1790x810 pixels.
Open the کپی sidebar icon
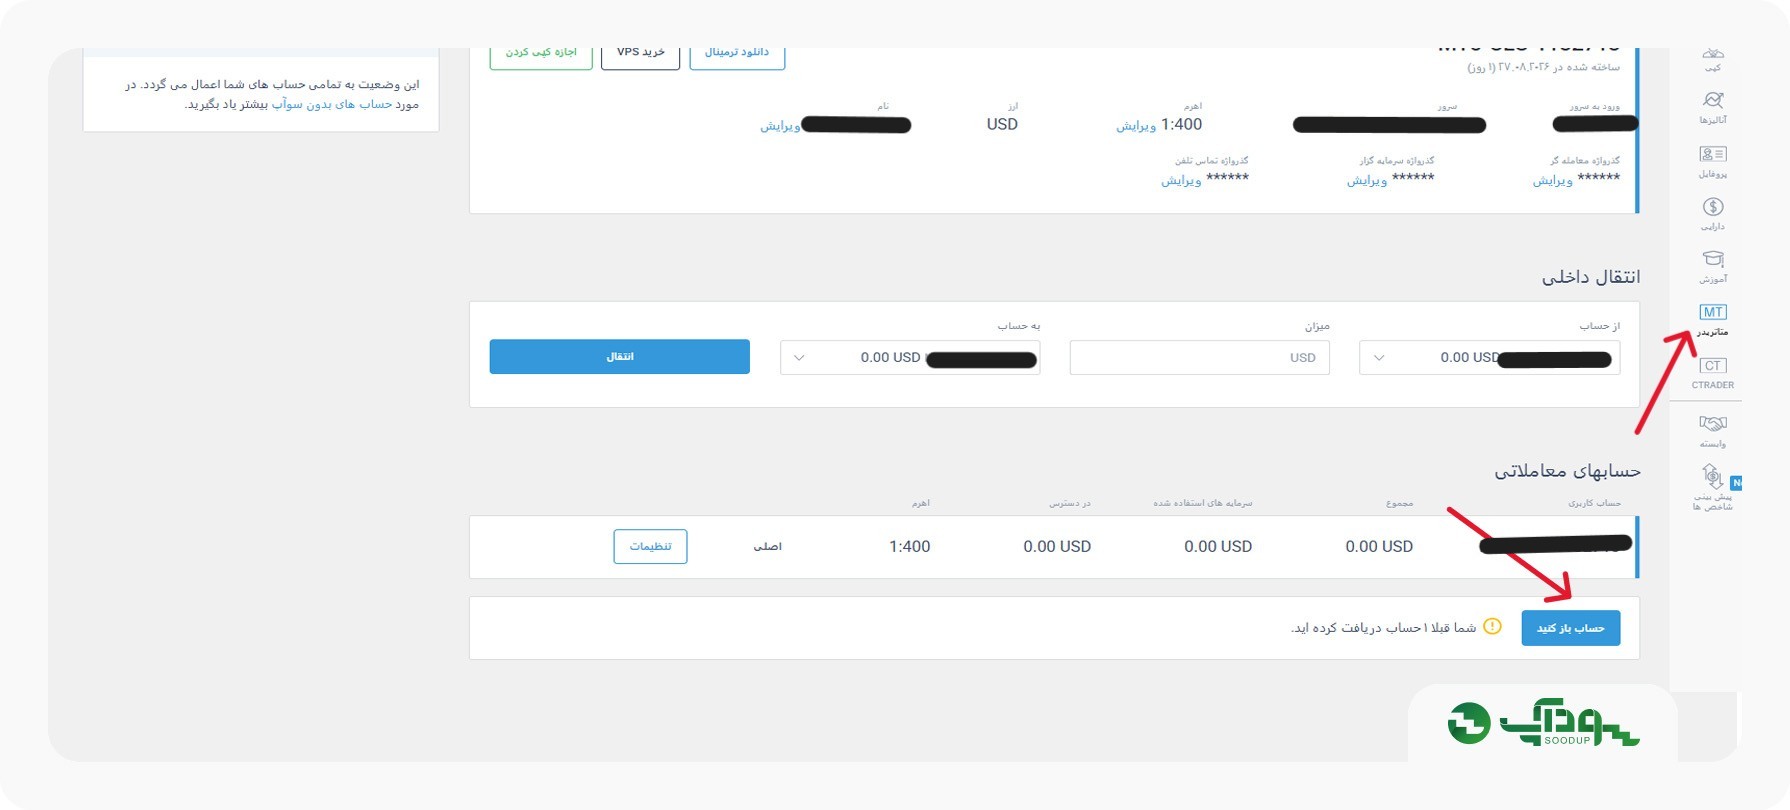click(1713, 59)
